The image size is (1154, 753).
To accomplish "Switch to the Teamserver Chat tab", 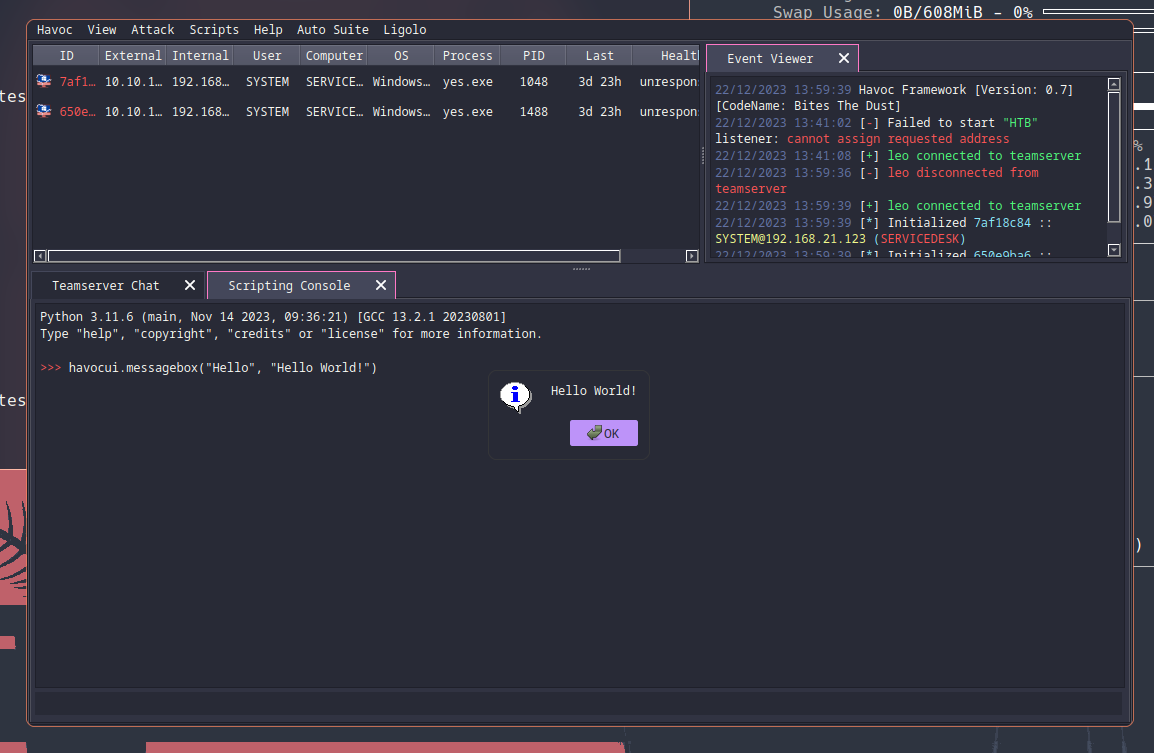I will coord(106,286).
